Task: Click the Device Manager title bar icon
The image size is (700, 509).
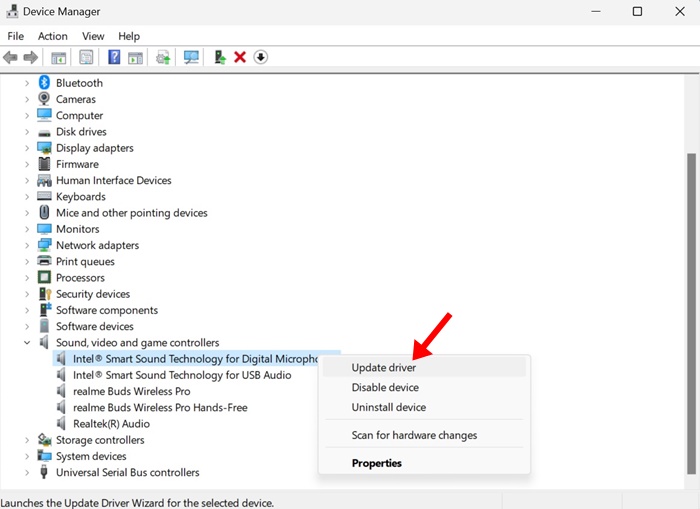Action: (x=12, y=11)
